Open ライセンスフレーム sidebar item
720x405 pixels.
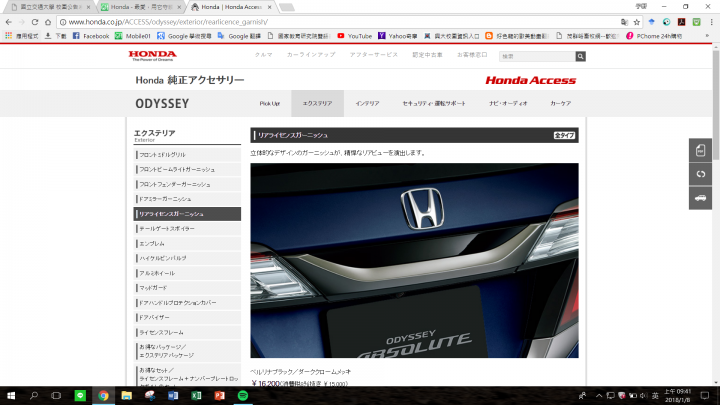pyautogui.click(x=187, y=332)
